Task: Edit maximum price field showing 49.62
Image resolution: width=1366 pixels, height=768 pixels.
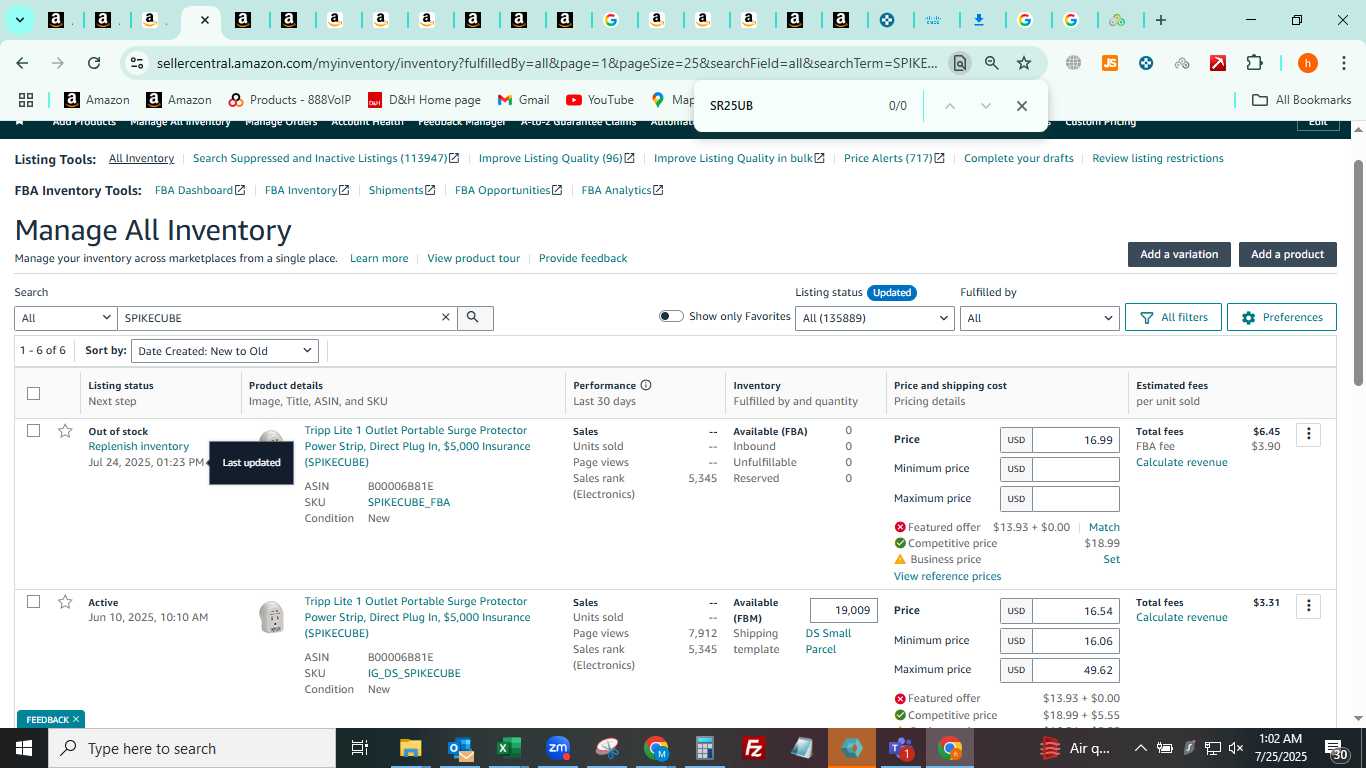Action: pyautogui.click(x=1076, y=670)
